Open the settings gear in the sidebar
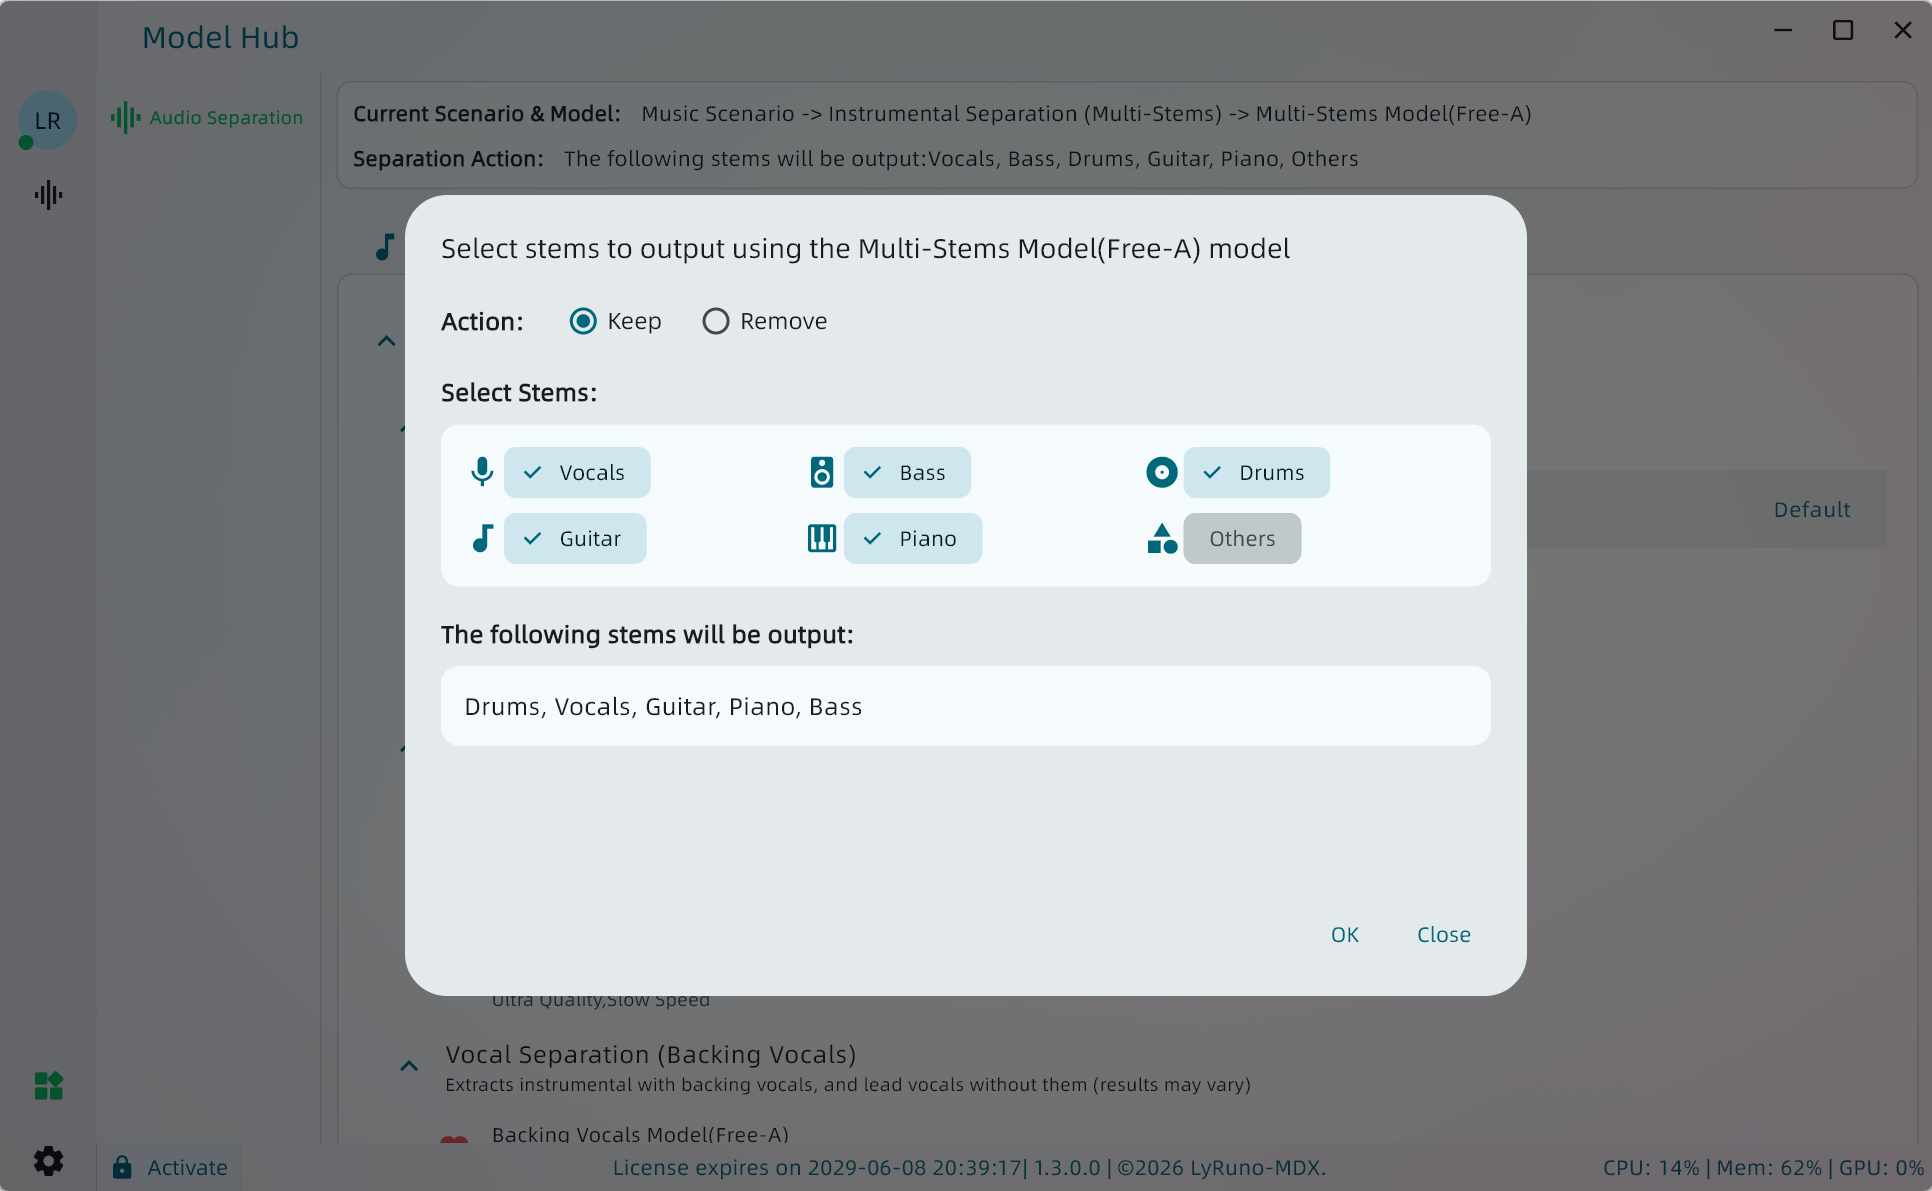1932x1191 pixels. pos(48,1161)
